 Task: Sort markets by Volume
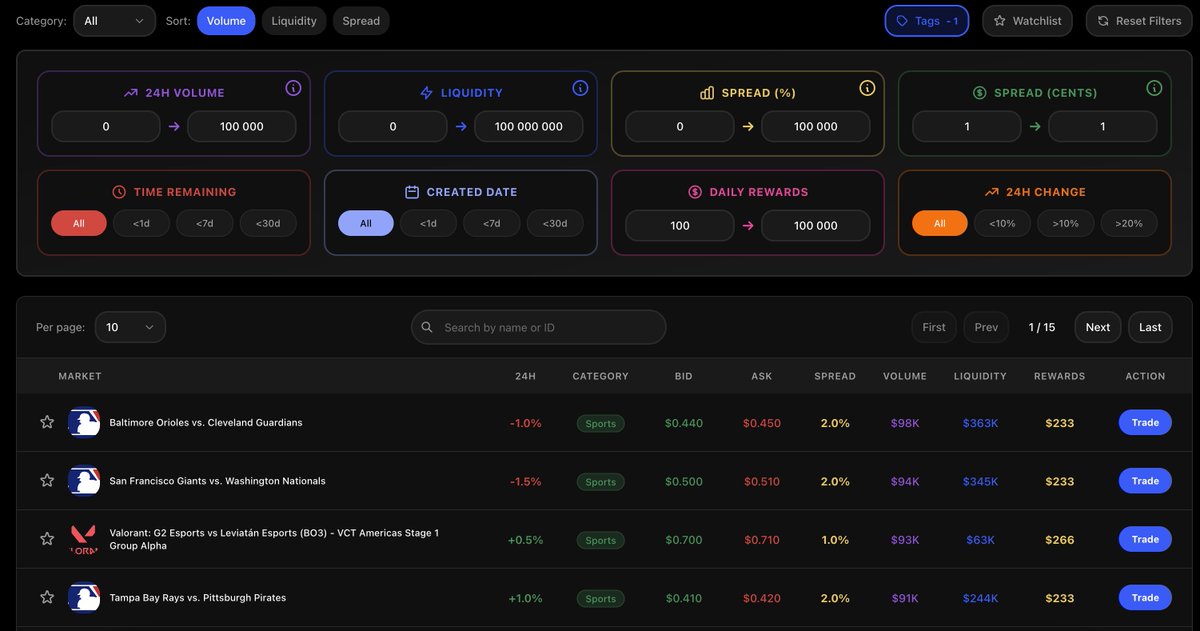click(x=226, y=21)
